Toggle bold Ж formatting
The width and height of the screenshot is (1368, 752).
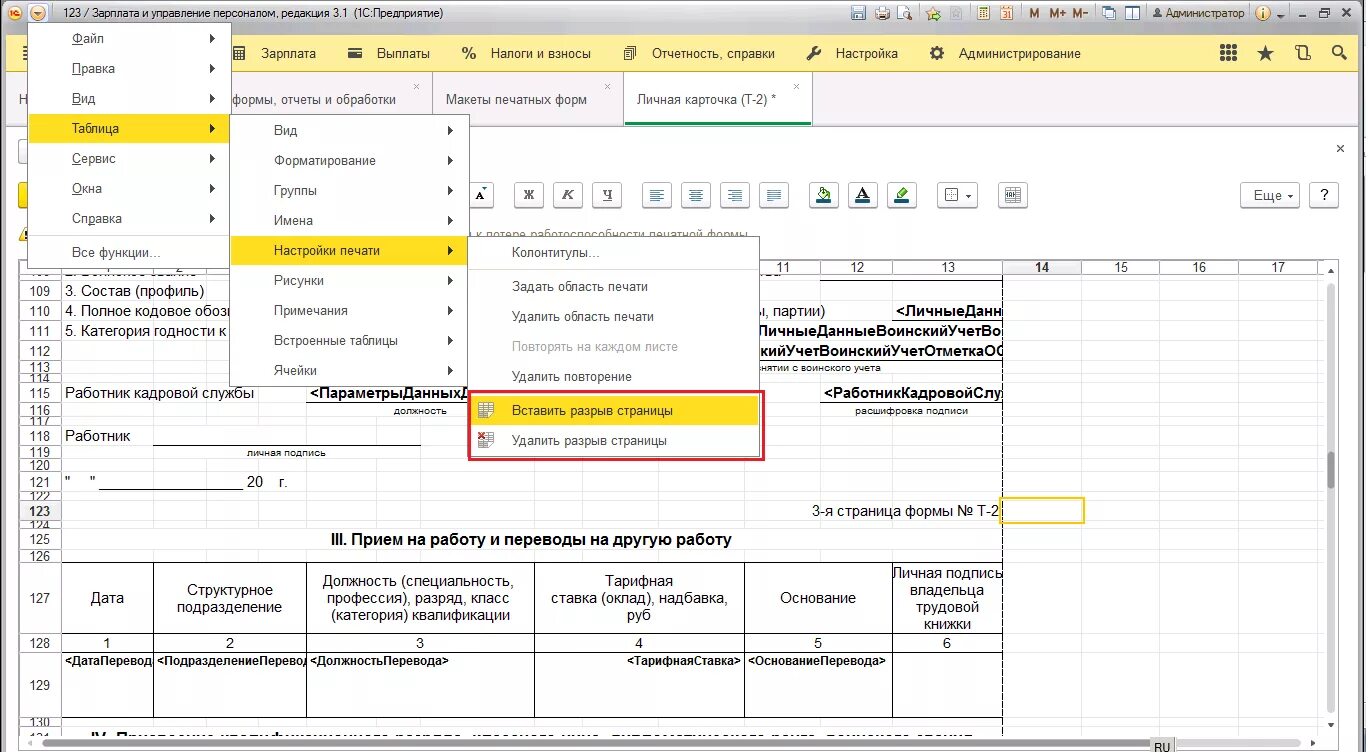point(529,195)
